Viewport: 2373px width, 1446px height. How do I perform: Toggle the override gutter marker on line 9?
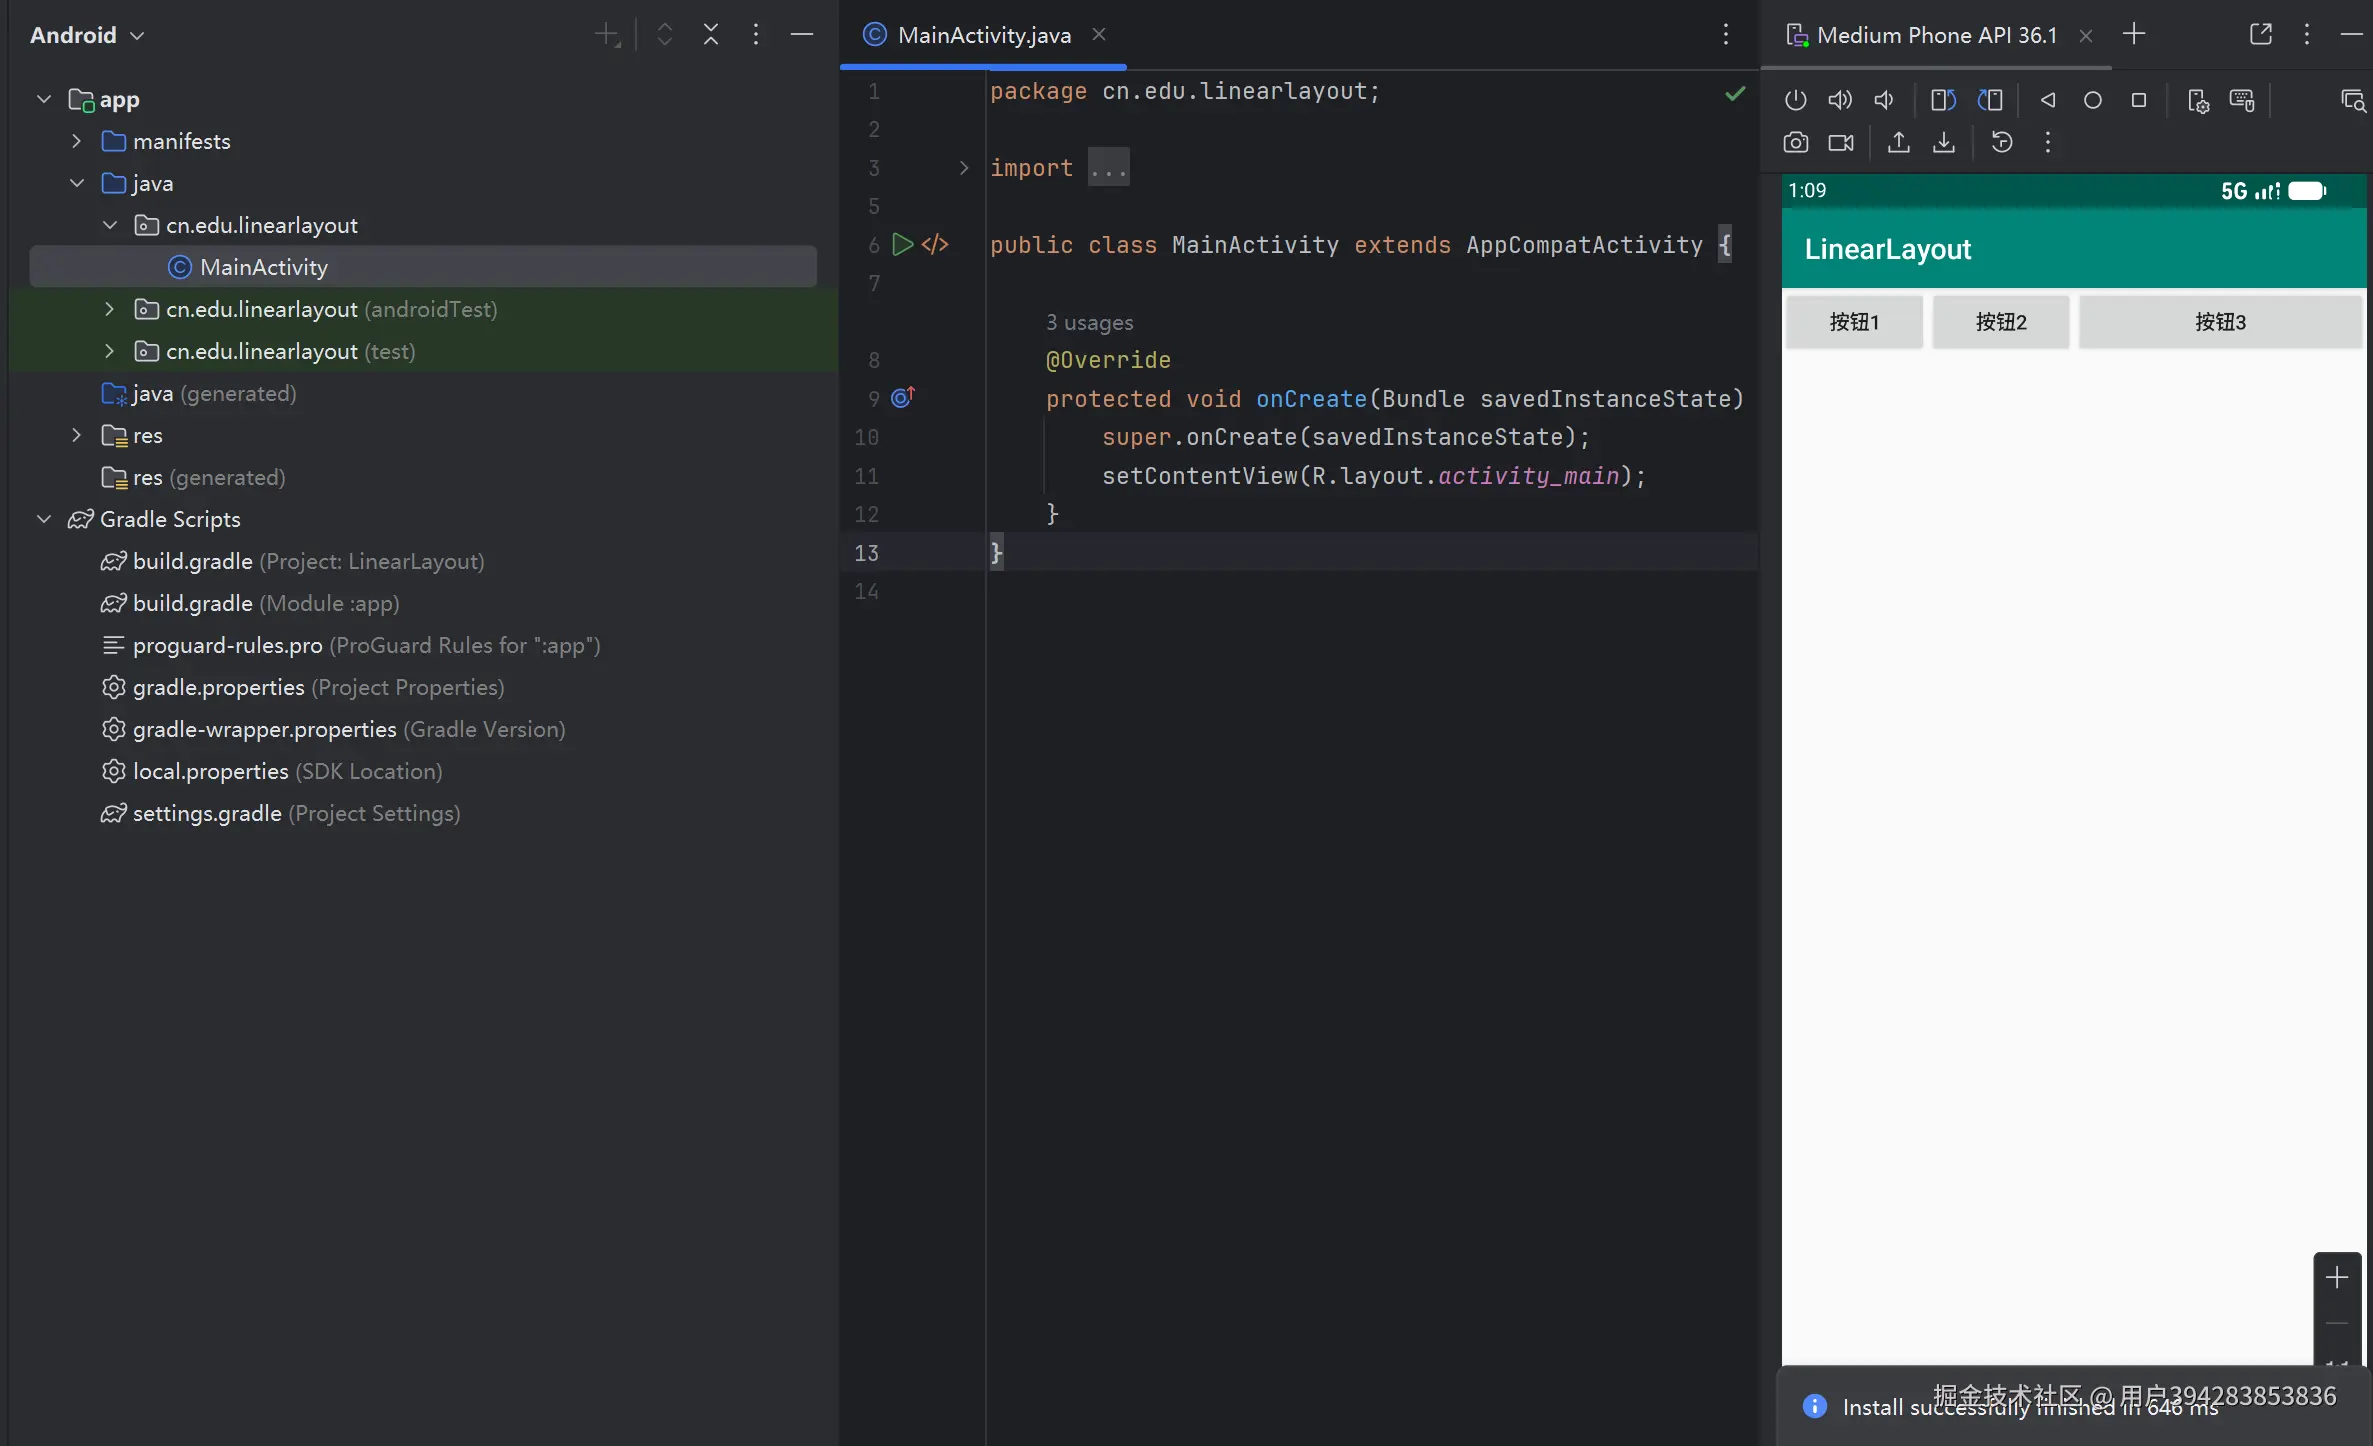pyautogui.click(x=902, y=398)
